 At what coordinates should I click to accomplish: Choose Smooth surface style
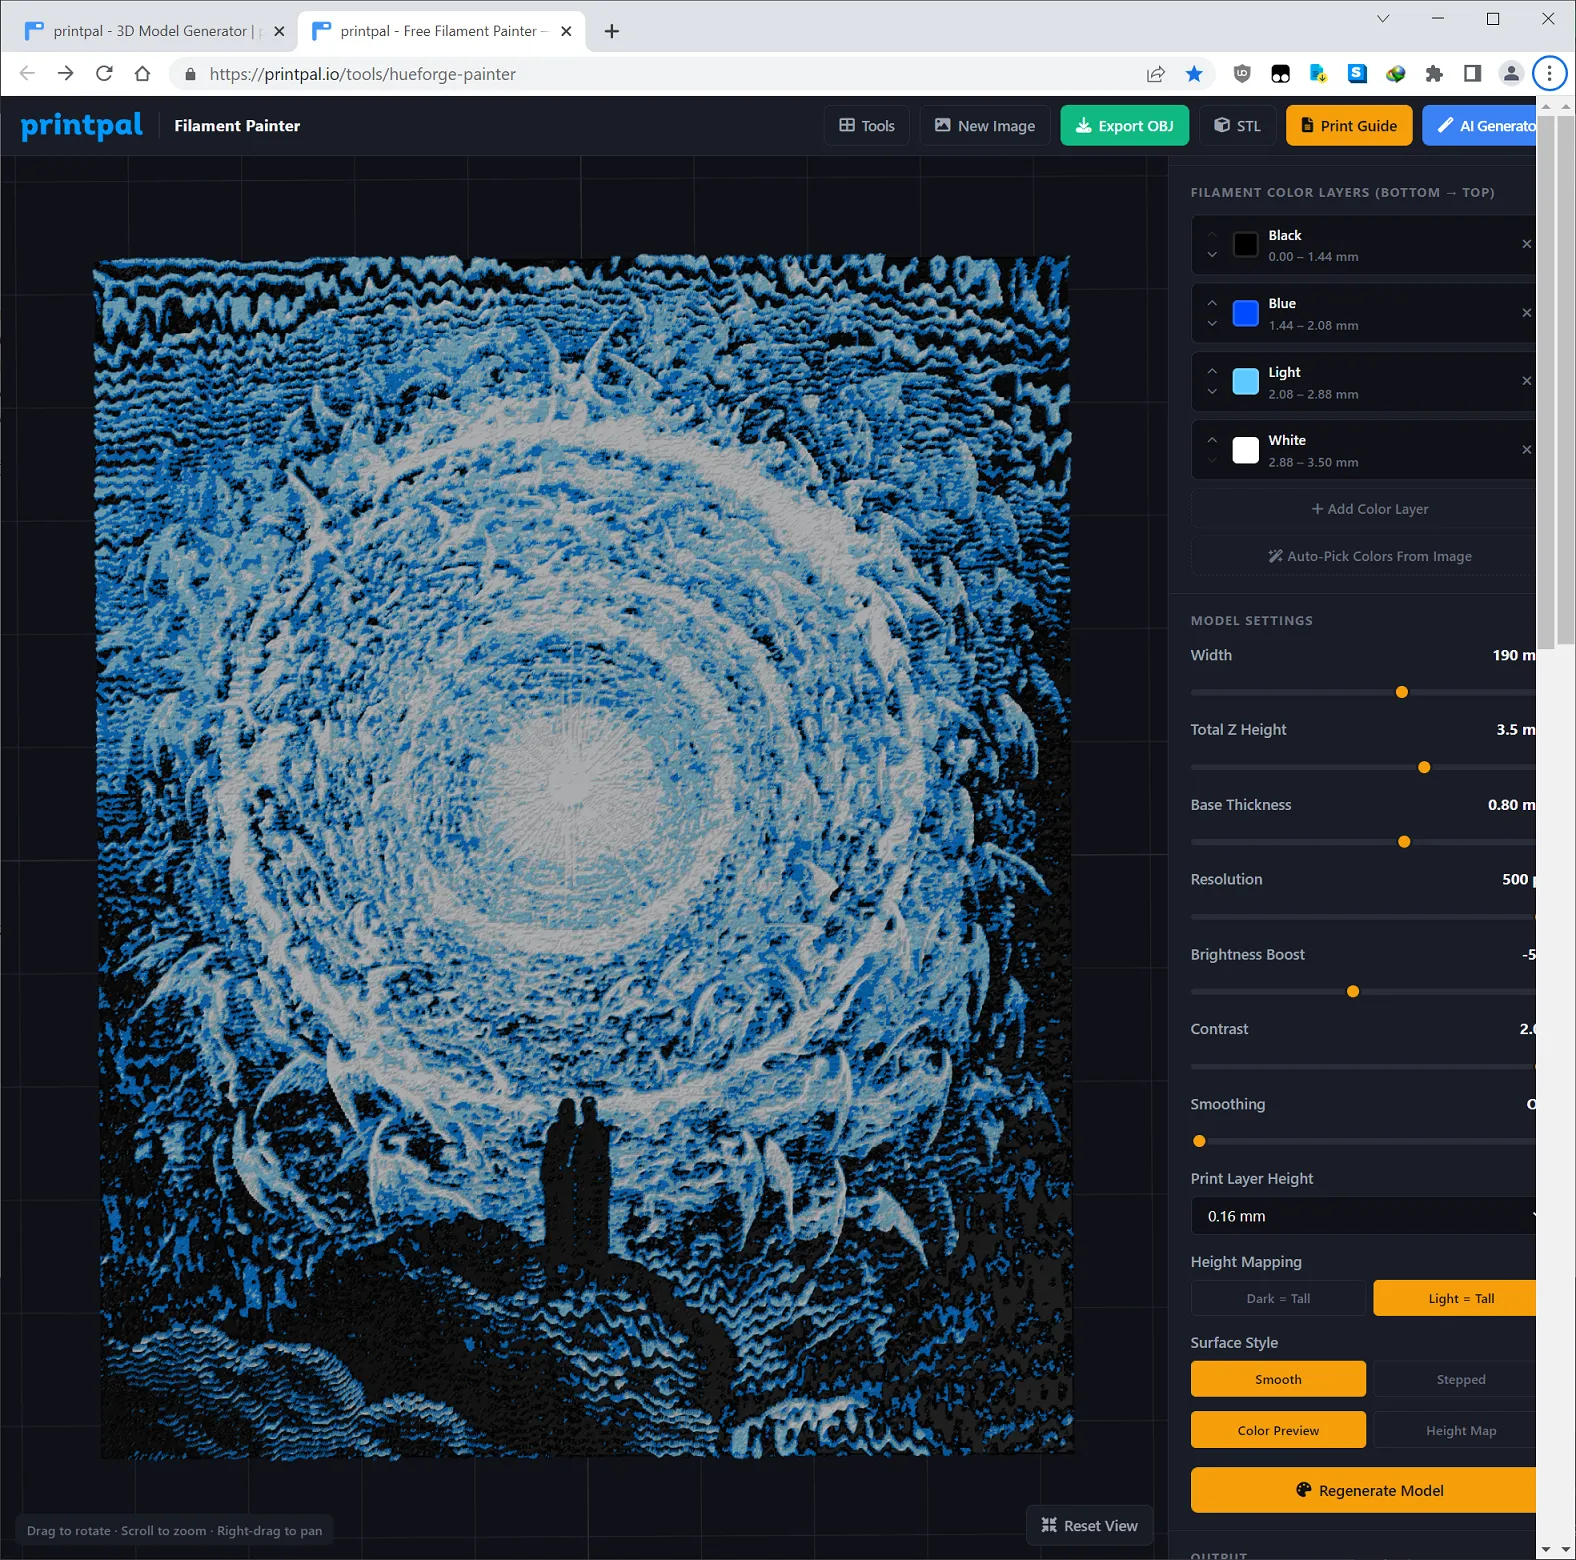[1278, 1379]
